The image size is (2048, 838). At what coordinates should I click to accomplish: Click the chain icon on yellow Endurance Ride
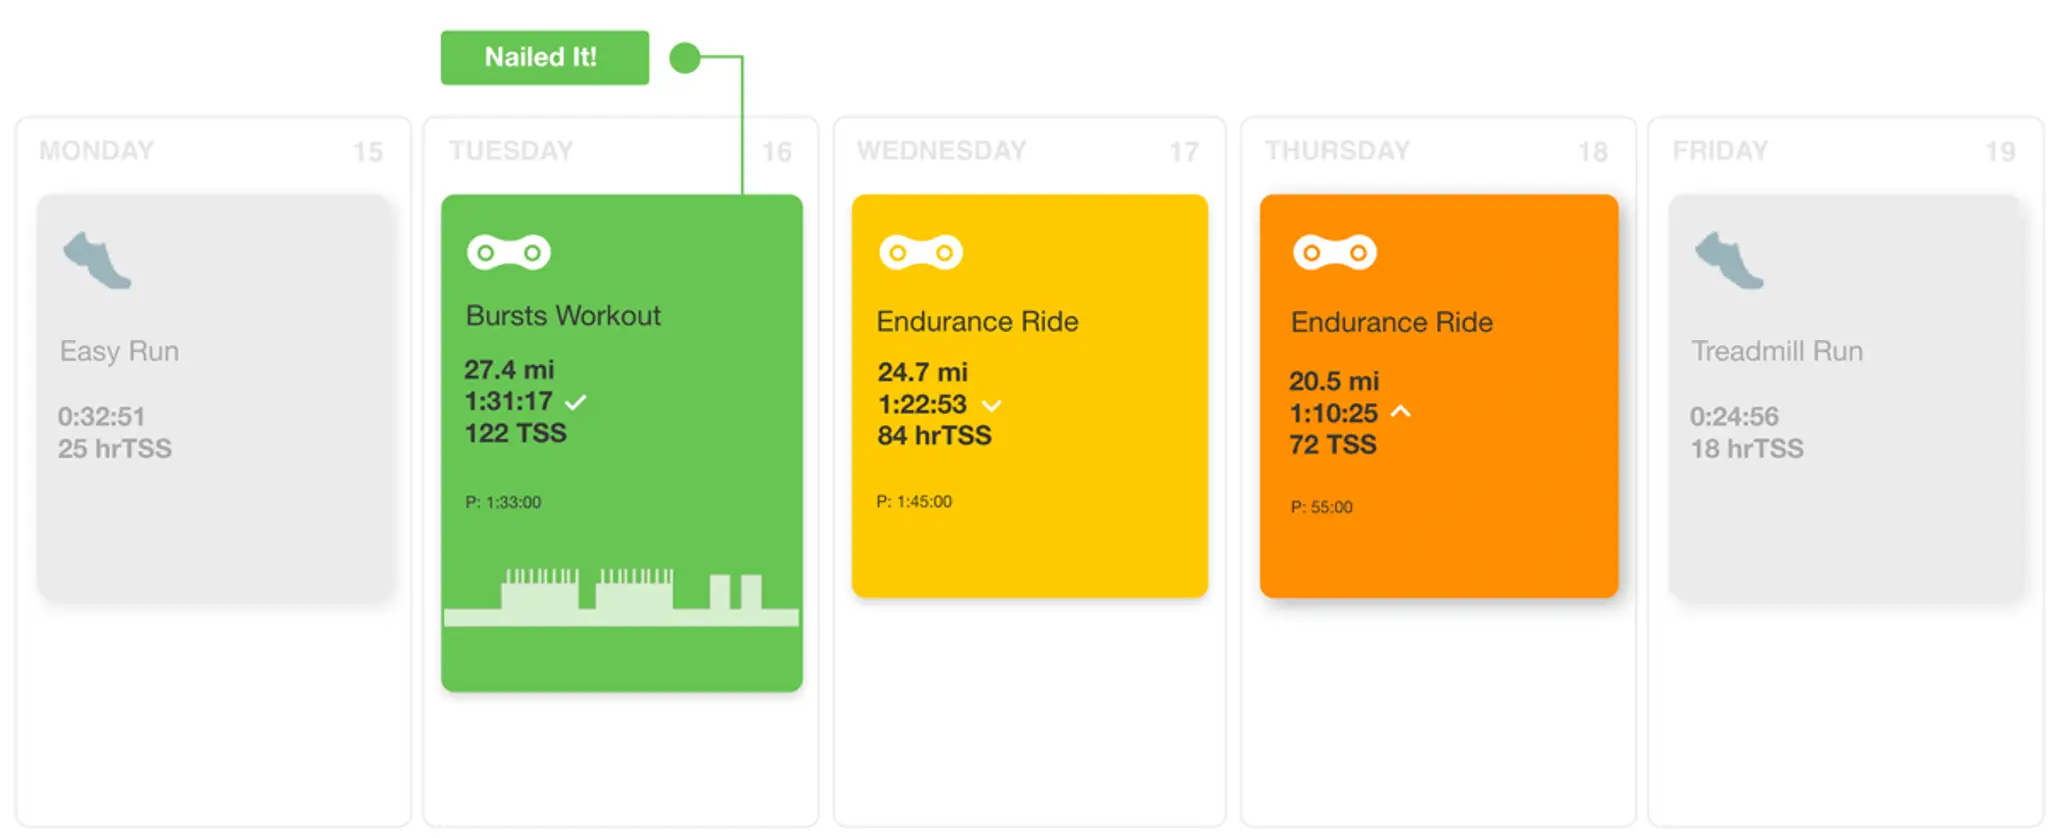pyautogui.click(x=920, y=253)
